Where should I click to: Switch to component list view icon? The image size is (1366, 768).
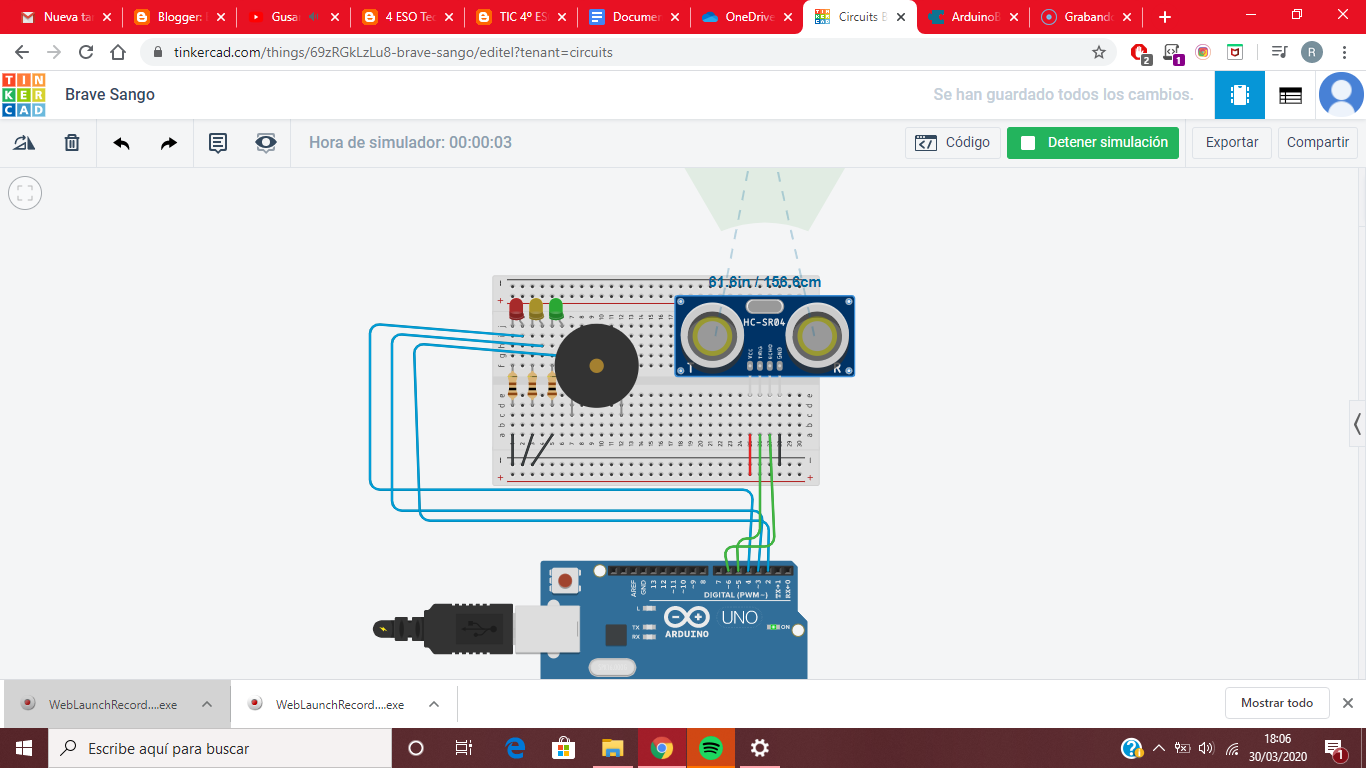coord(1290,95)
